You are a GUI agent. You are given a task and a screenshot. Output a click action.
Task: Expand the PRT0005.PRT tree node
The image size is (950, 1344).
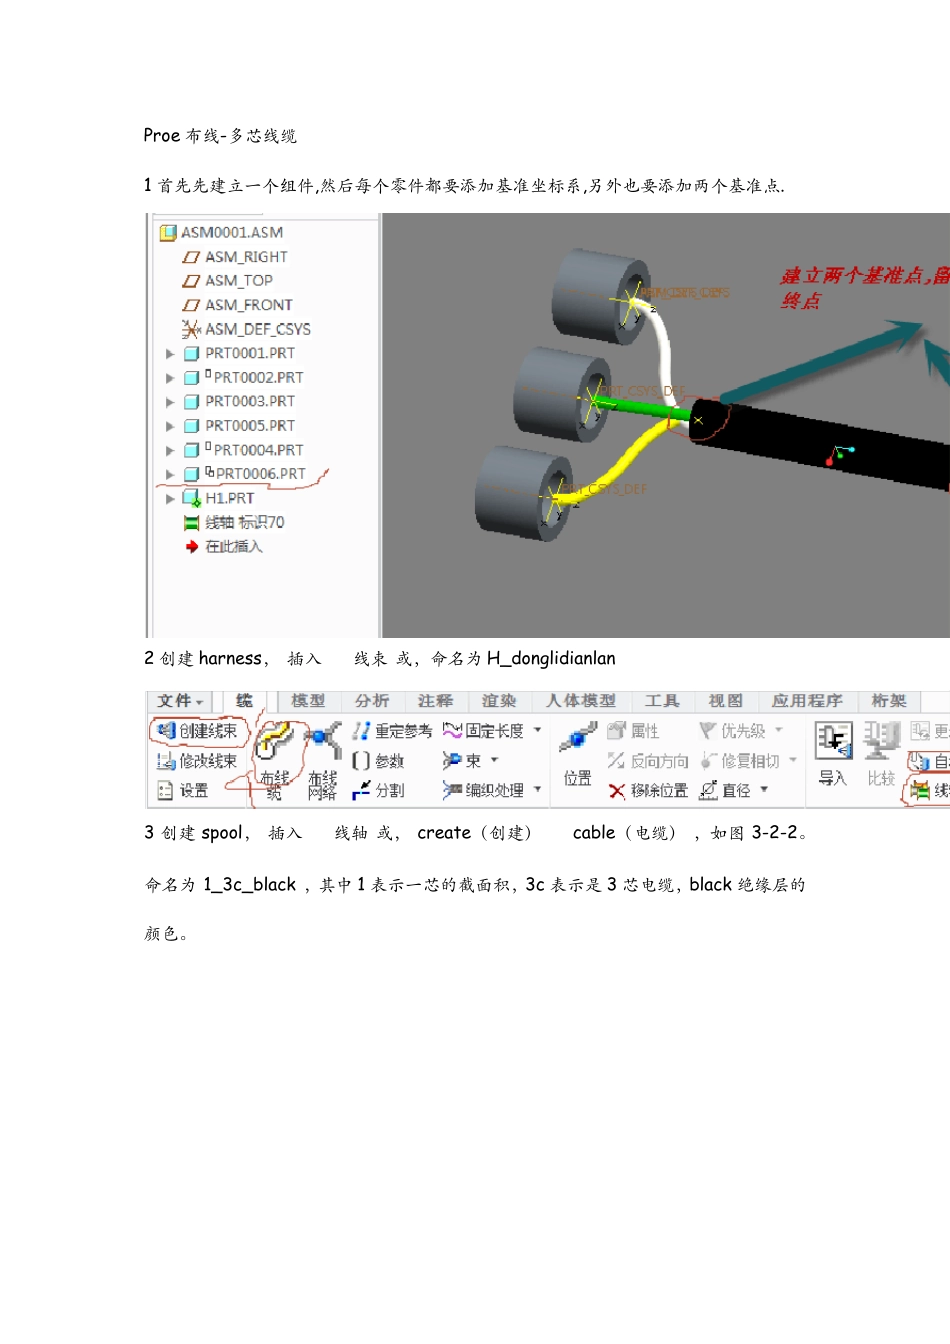(x=170, y=426)
